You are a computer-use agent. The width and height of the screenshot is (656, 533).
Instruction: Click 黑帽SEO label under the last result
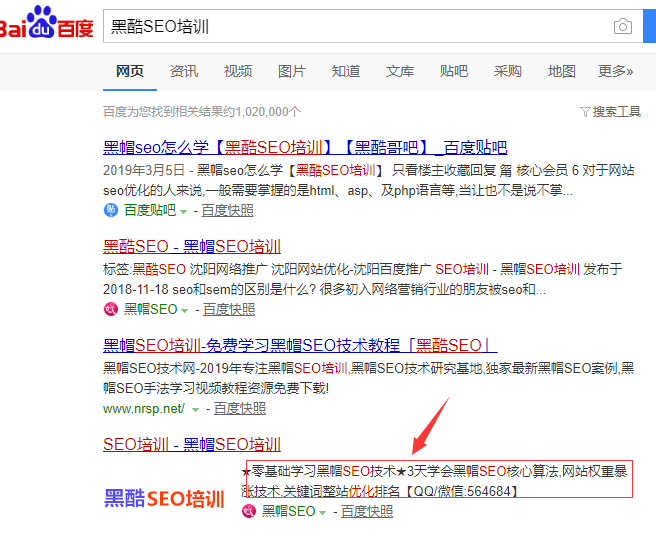[x=288, y=511]
